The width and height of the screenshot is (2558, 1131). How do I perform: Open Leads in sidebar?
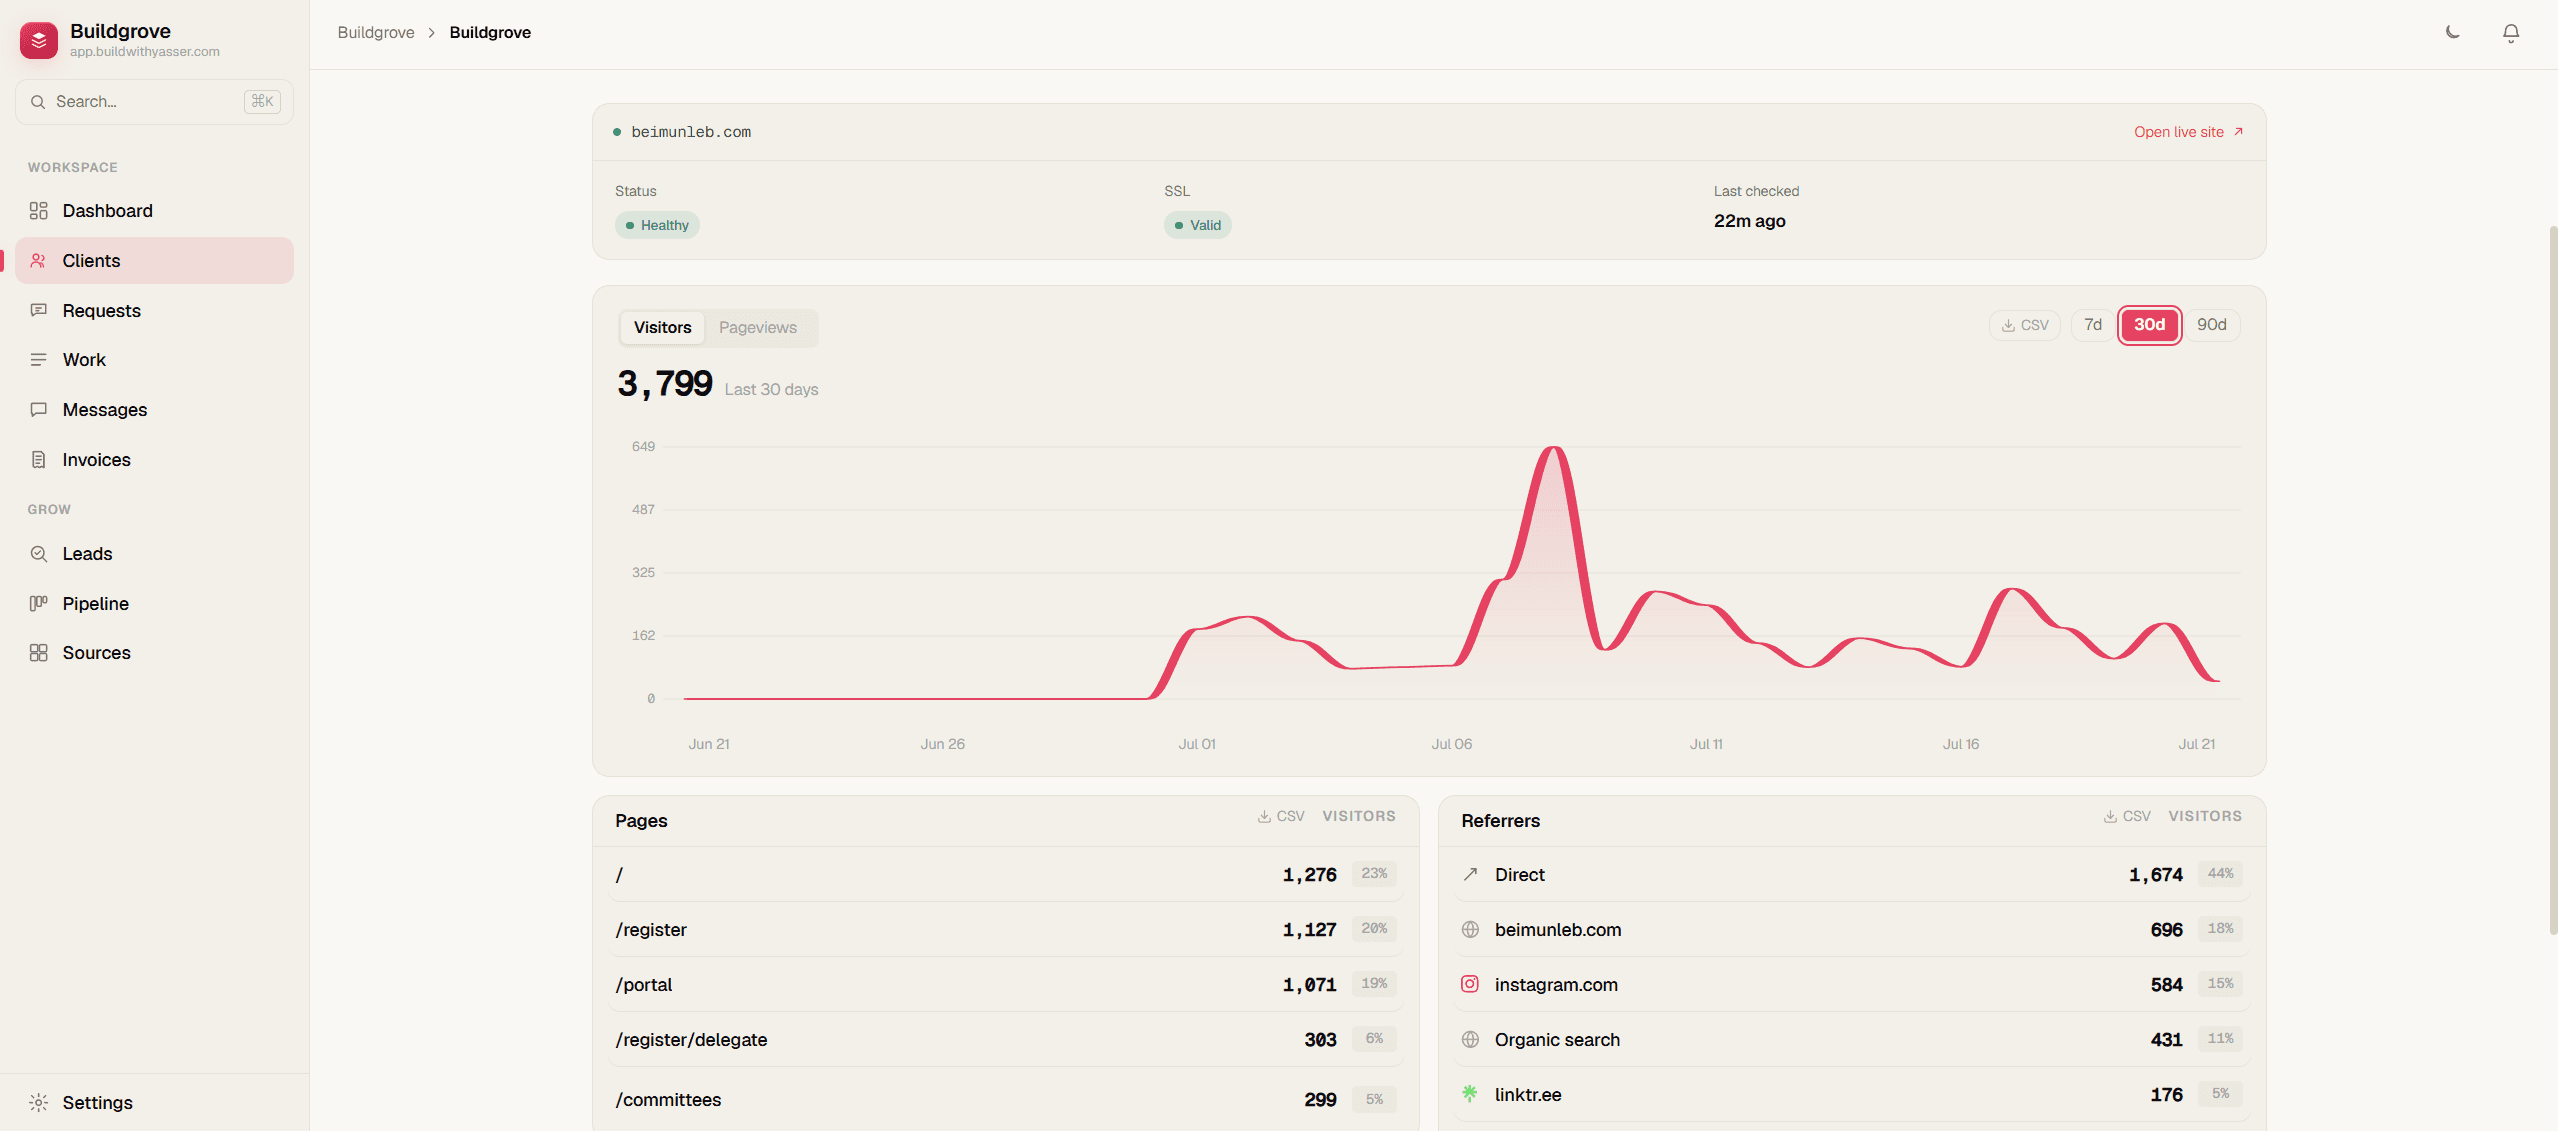pos(154,554)
